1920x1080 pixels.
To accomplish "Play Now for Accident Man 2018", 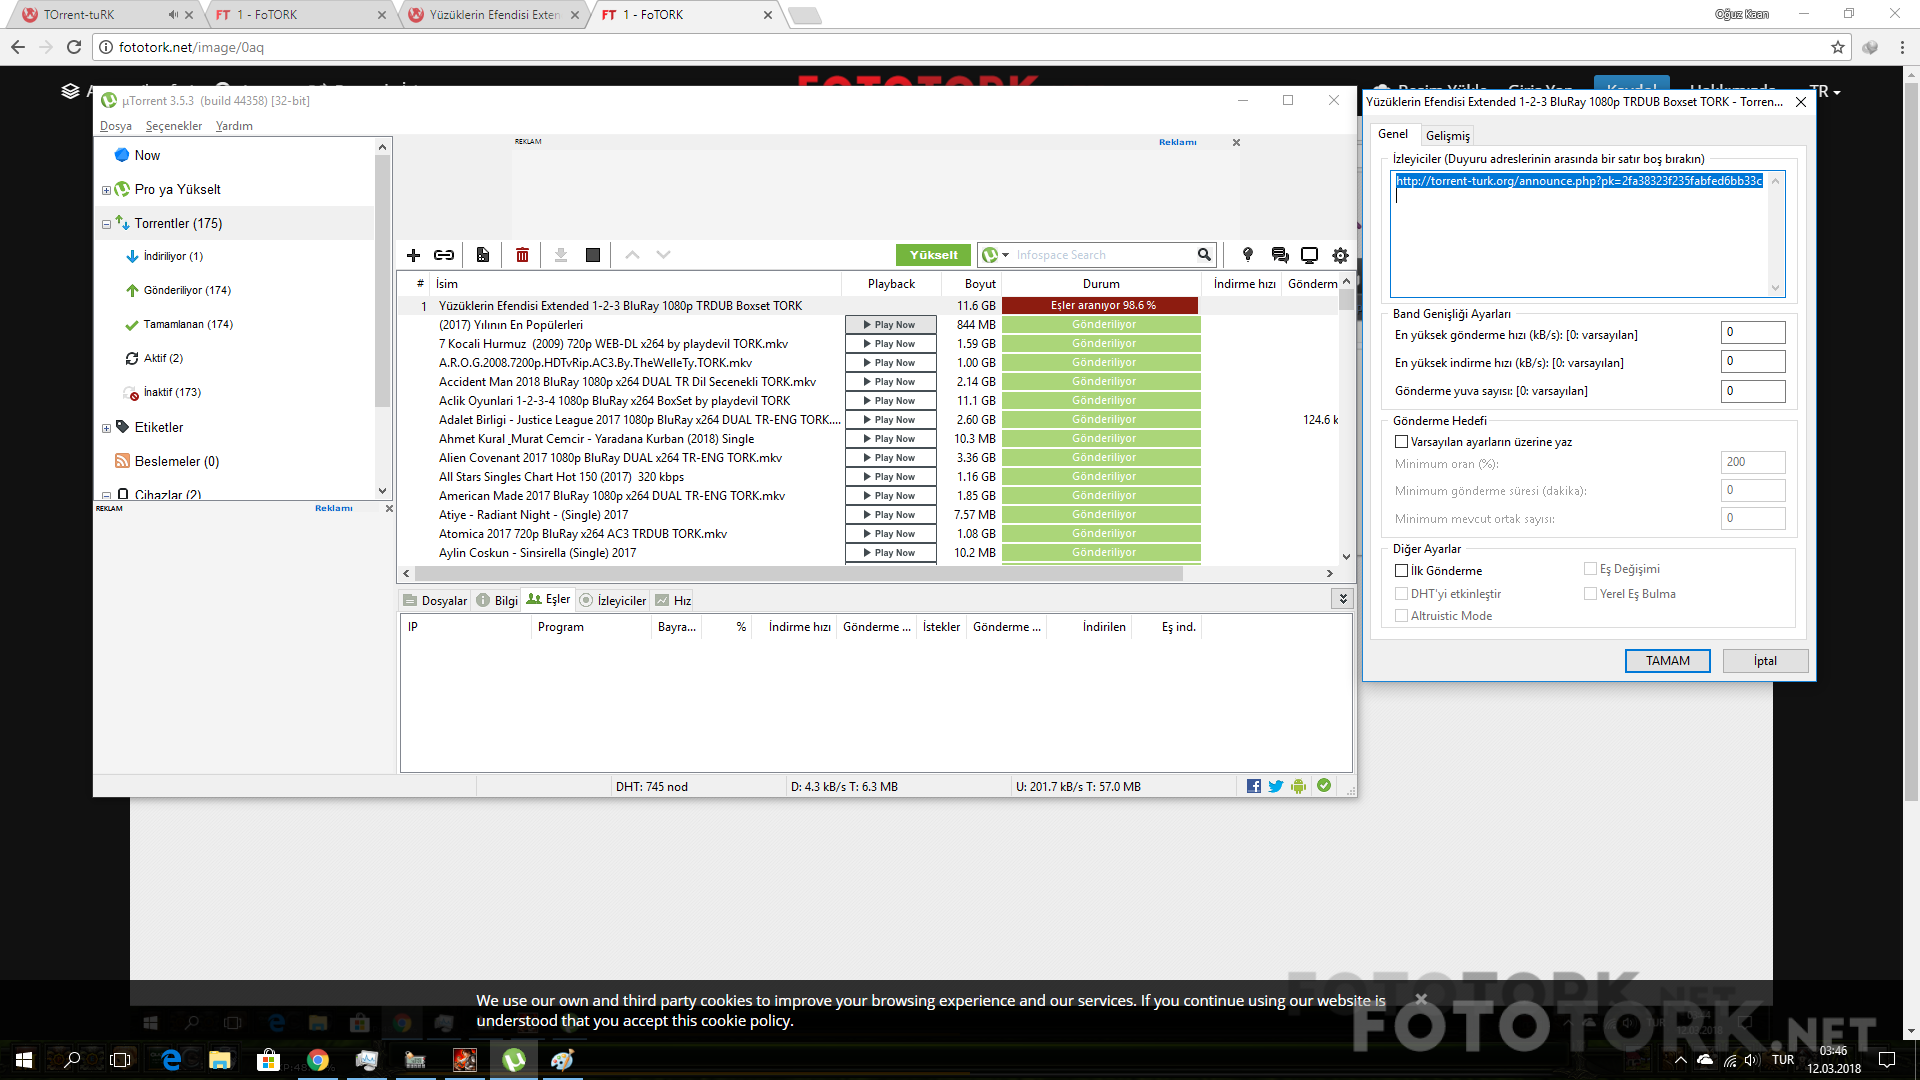I will coord(891,382).
